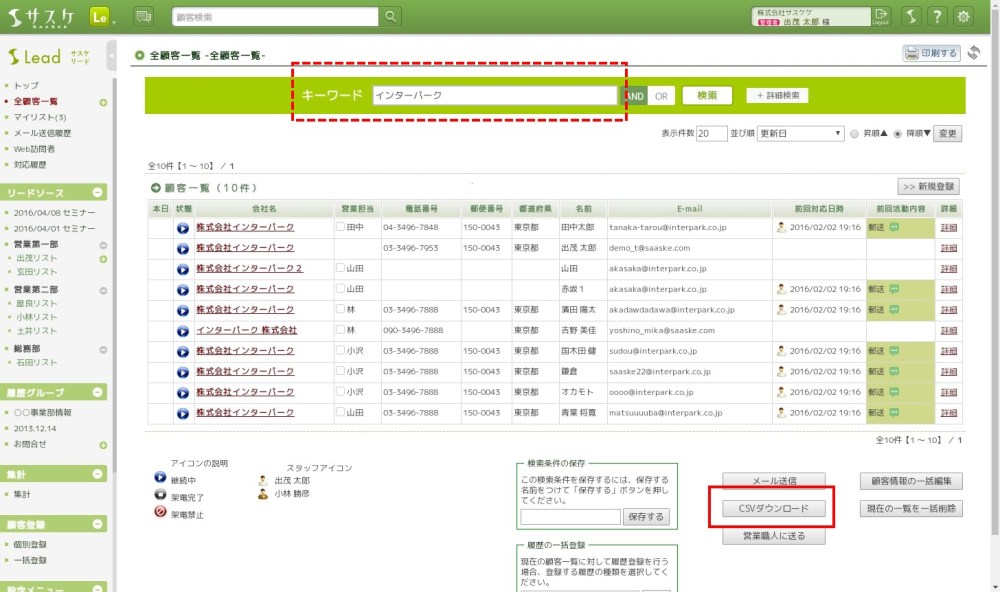The image size is (1000, 592).
Task: Click status play icon in first customer row
Action: point(183,228)
